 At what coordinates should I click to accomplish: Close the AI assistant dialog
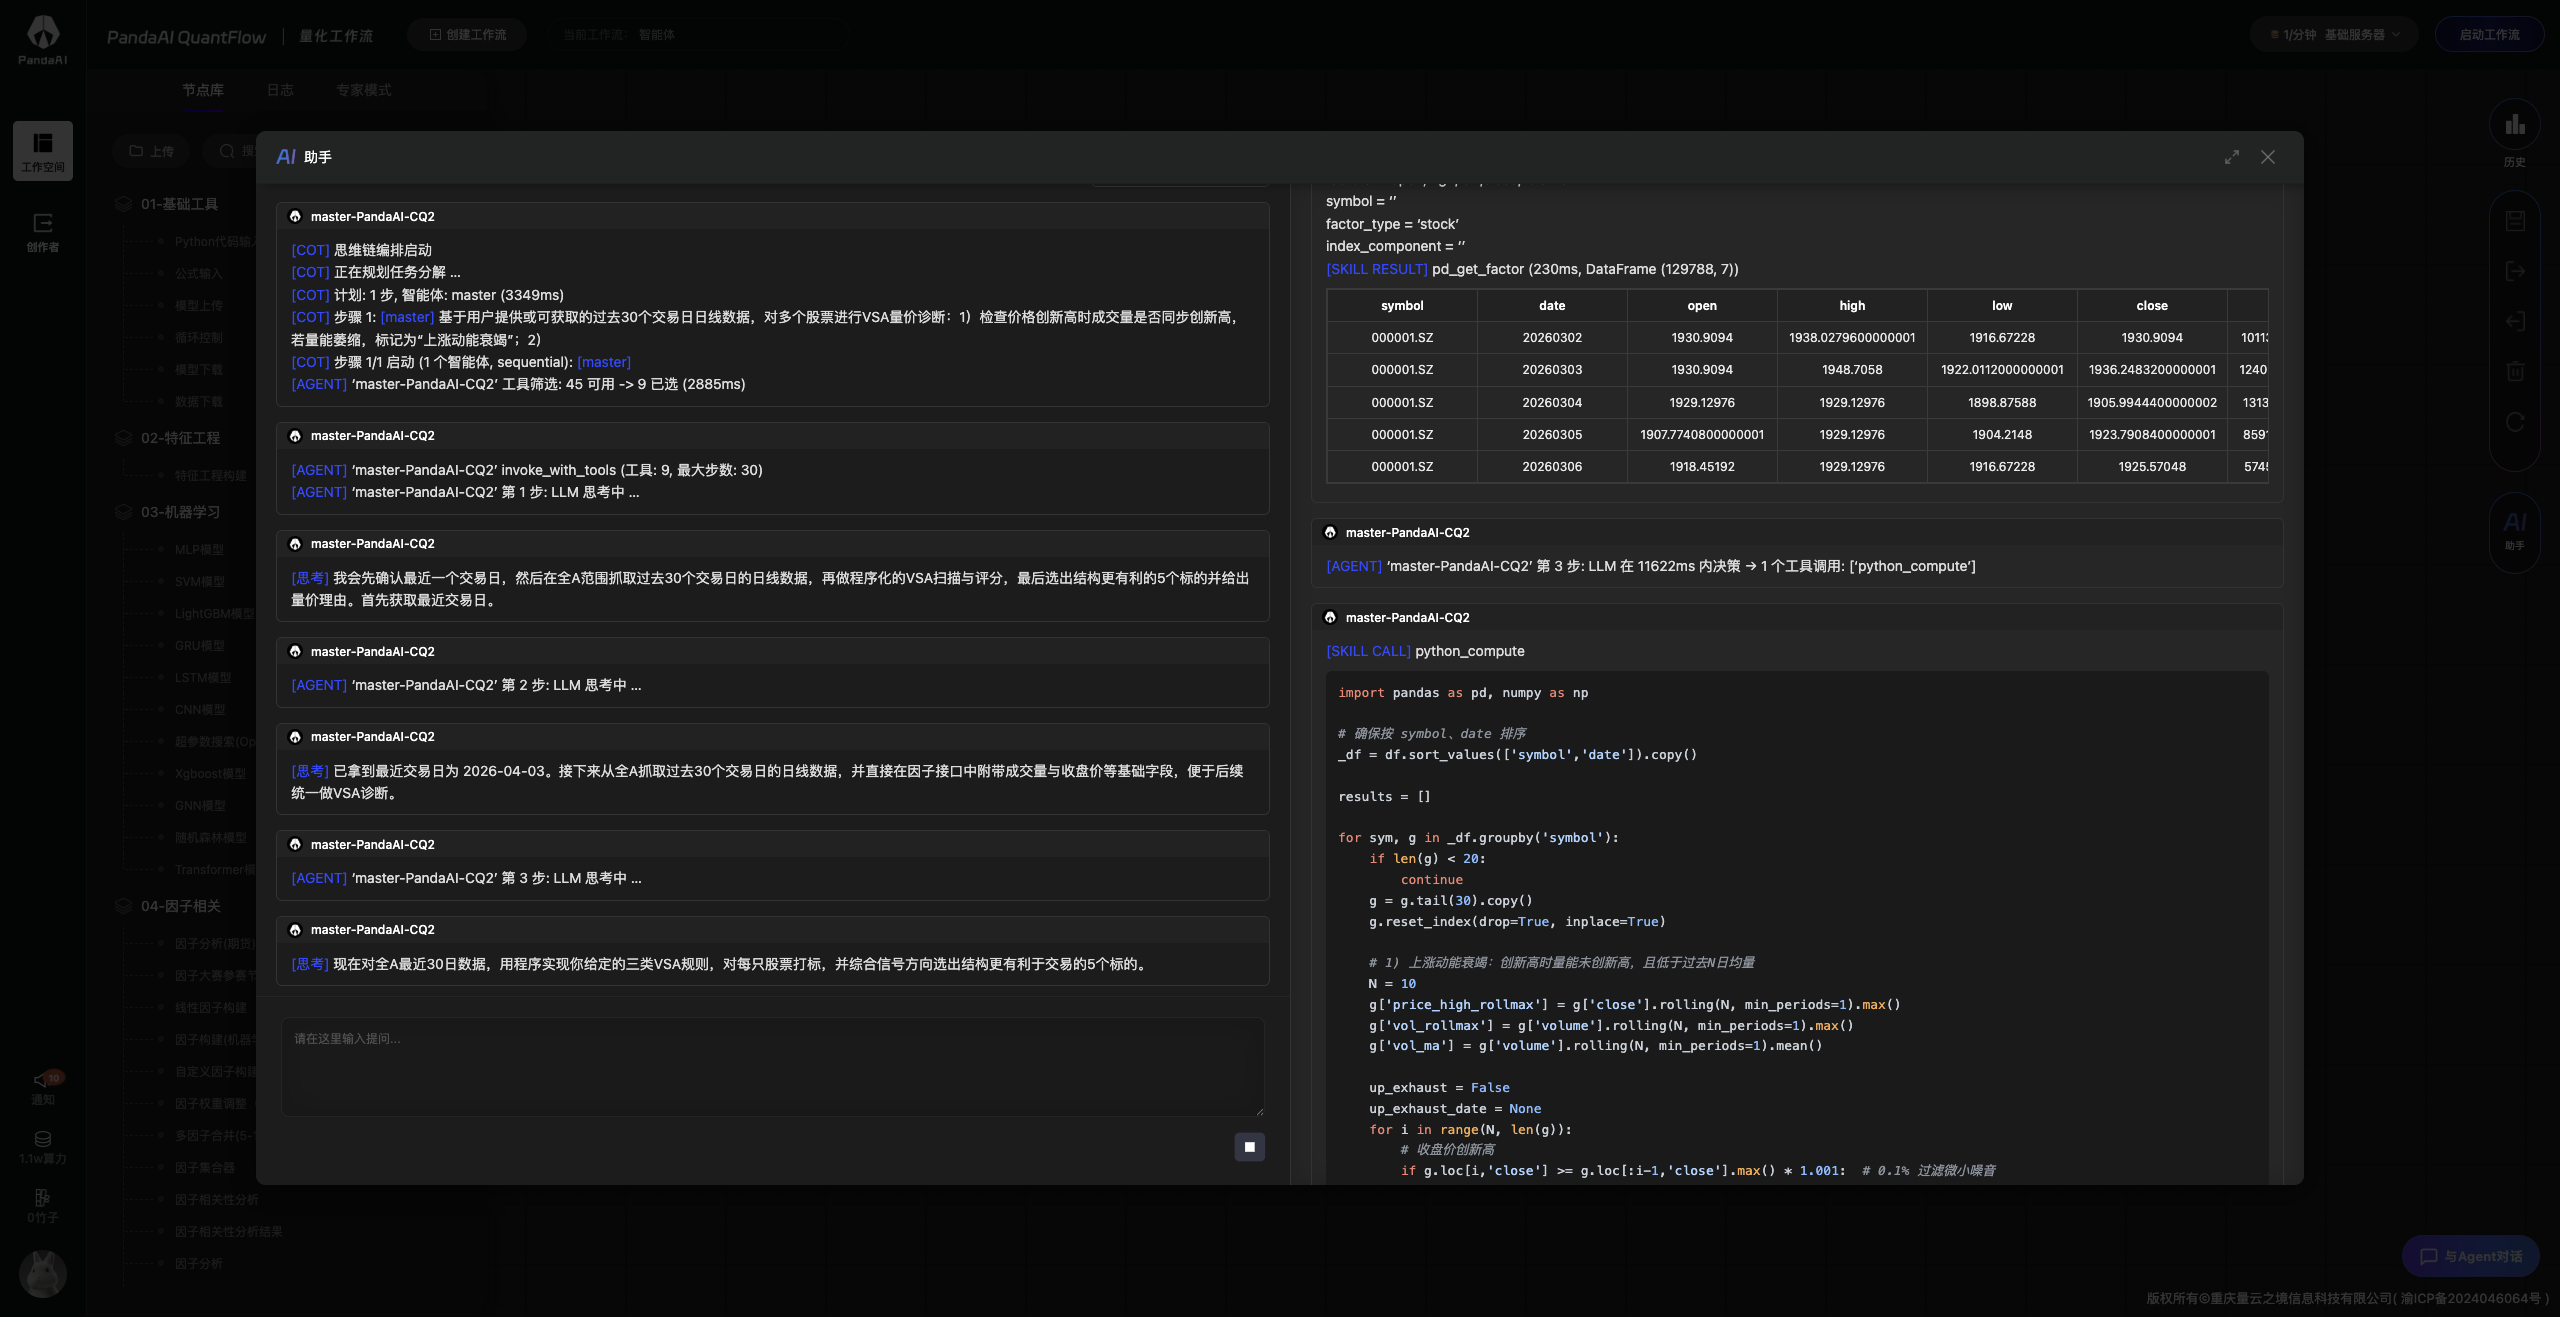point(2268,157)
